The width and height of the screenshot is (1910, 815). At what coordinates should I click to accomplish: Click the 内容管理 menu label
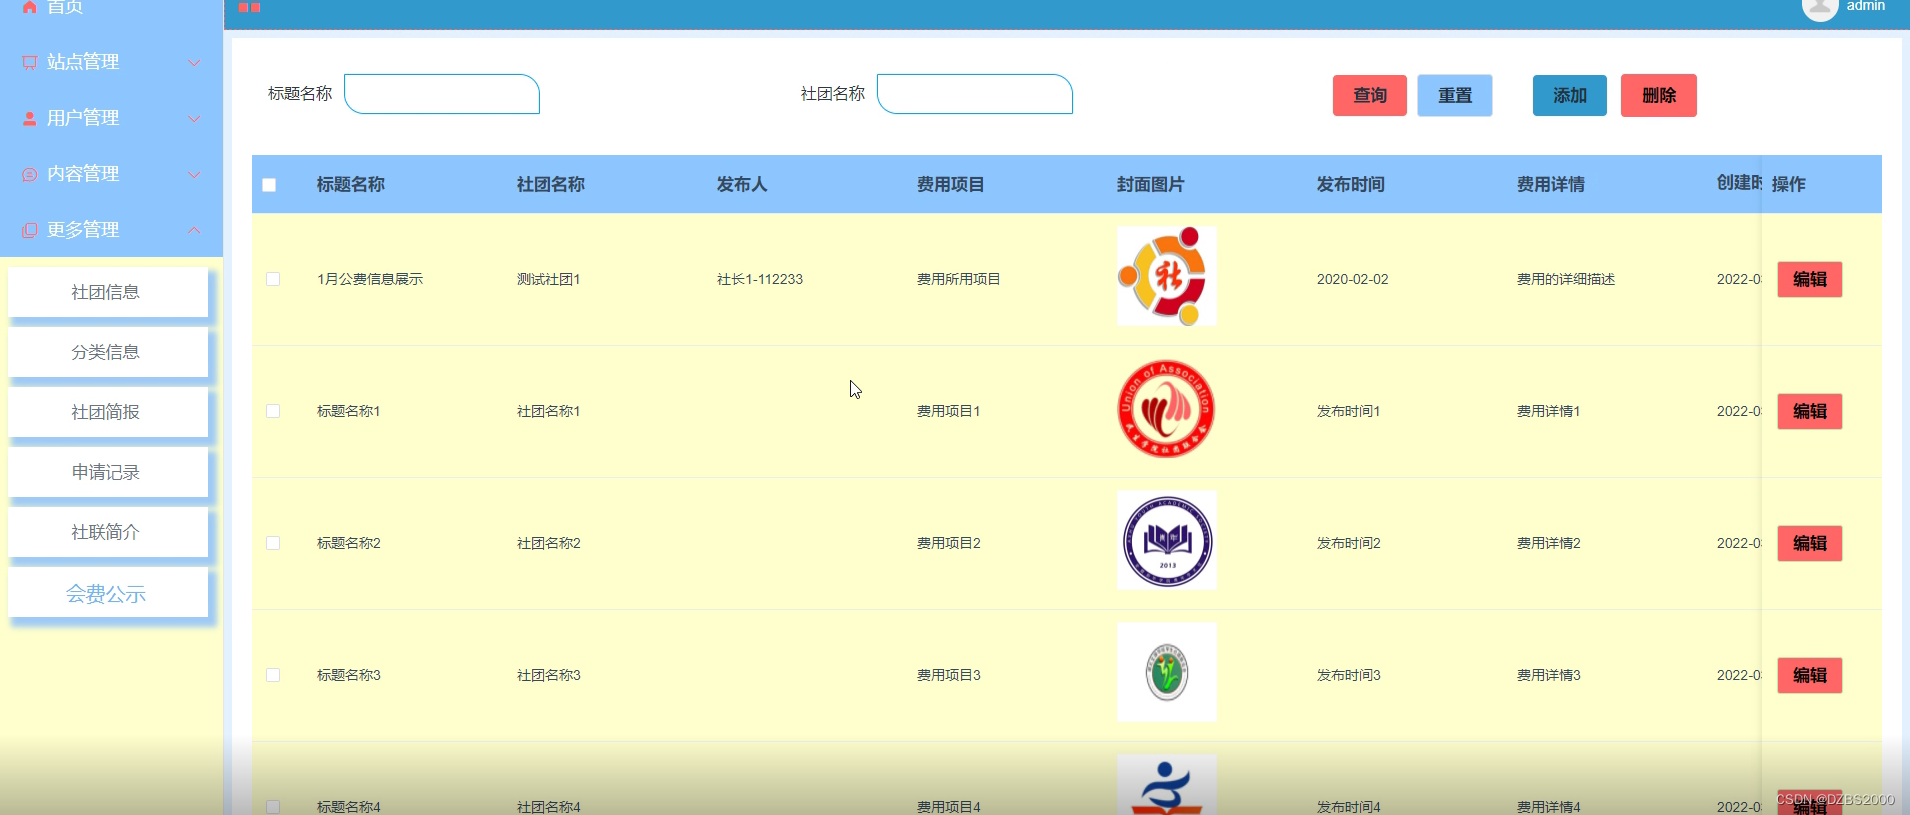[x=83, y=174]
